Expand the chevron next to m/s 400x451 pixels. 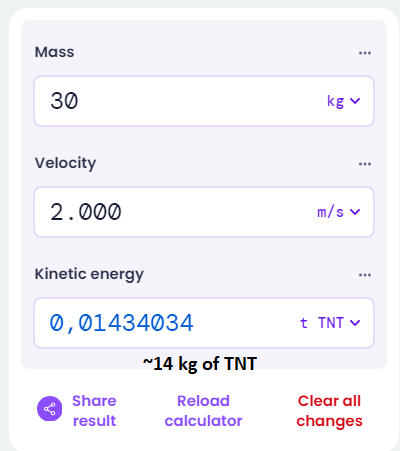[355, 212]
